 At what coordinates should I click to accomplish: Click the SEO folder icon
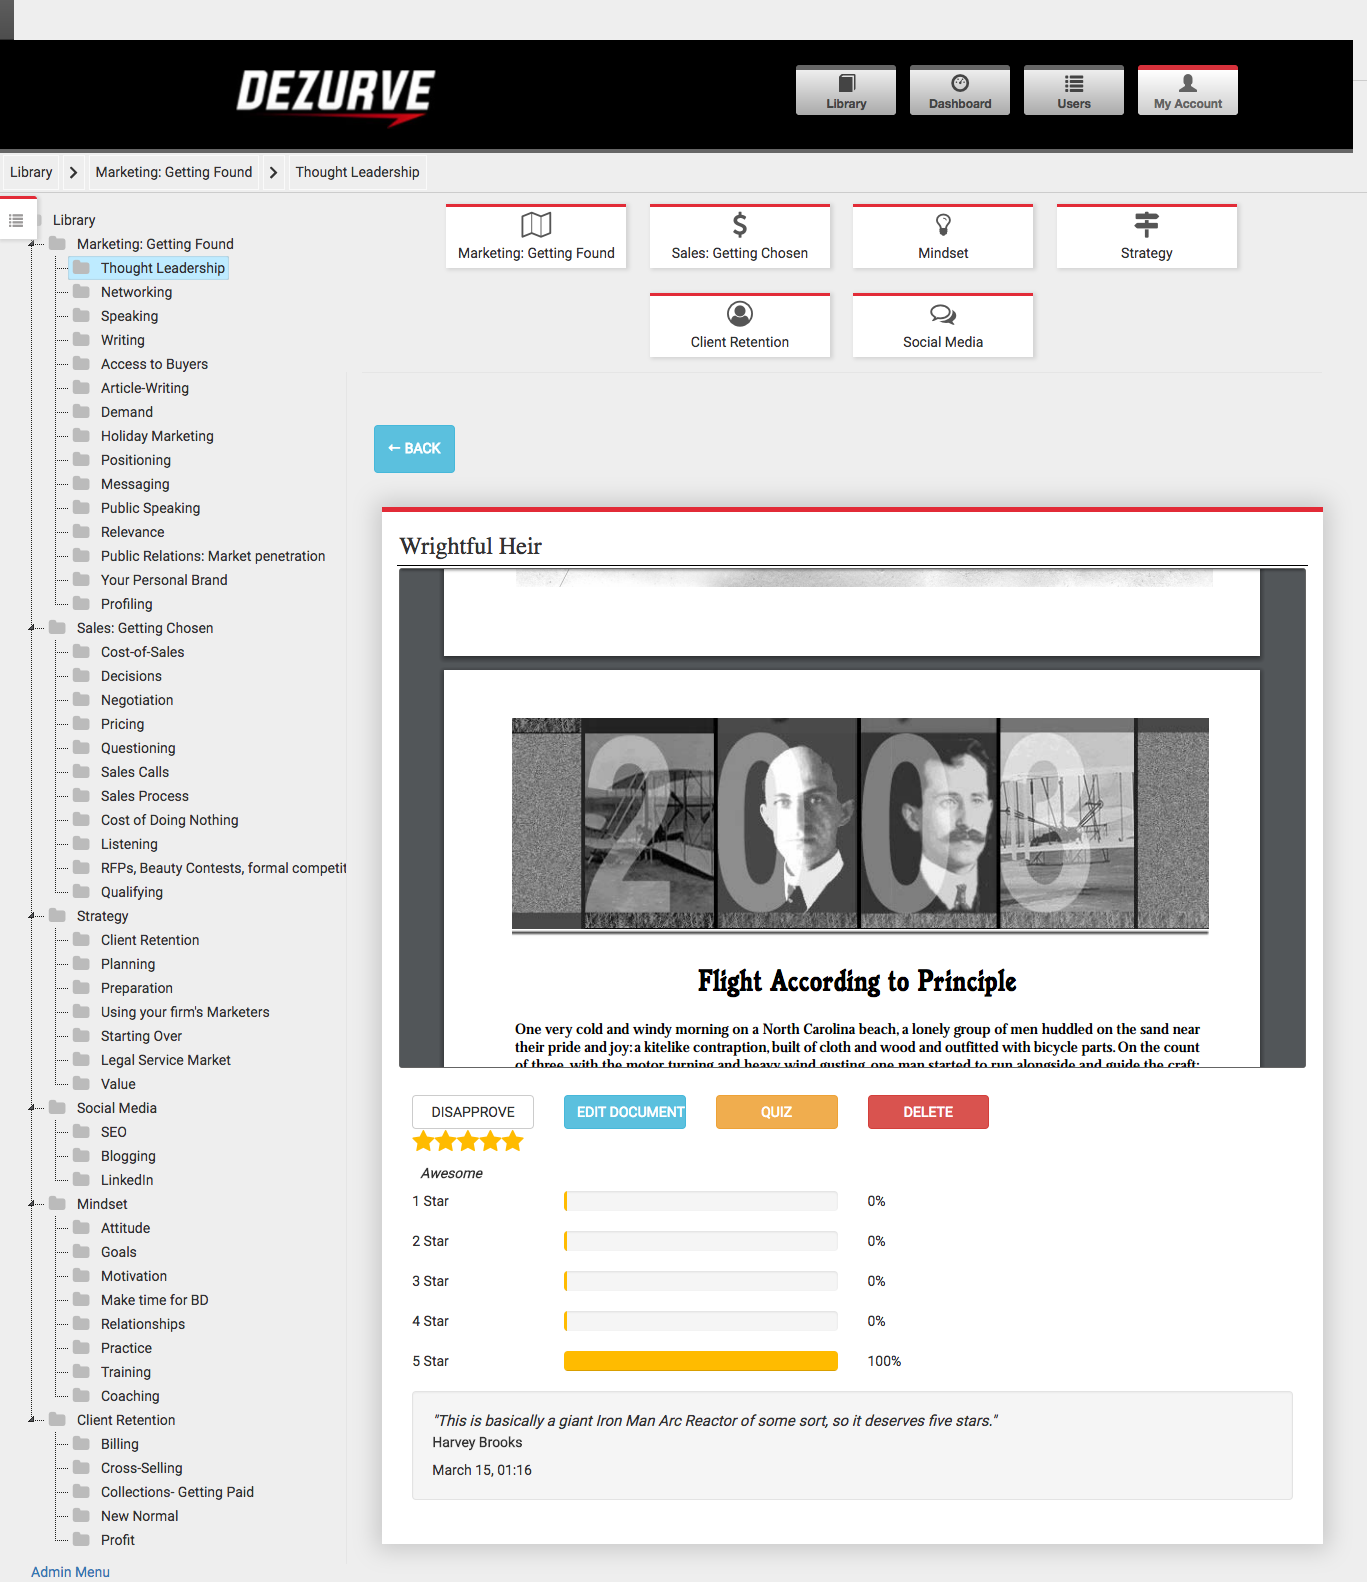click(82, 1131)
